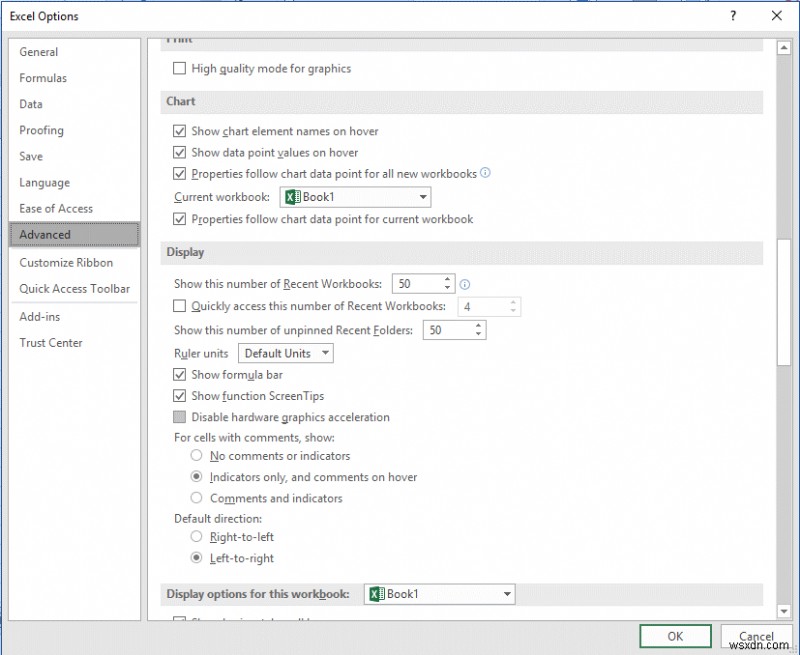Click the Excel workbook icon beside Book1 current workbook

[294, 197]
